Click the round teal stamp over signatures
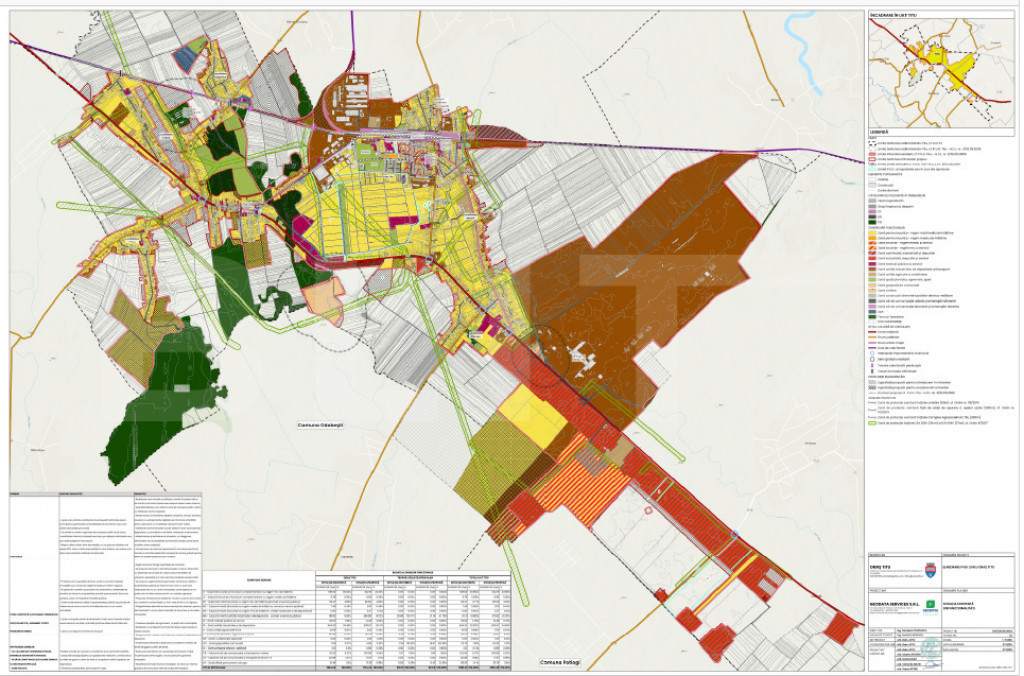The image size is (1024, 676). coord(934,648)
